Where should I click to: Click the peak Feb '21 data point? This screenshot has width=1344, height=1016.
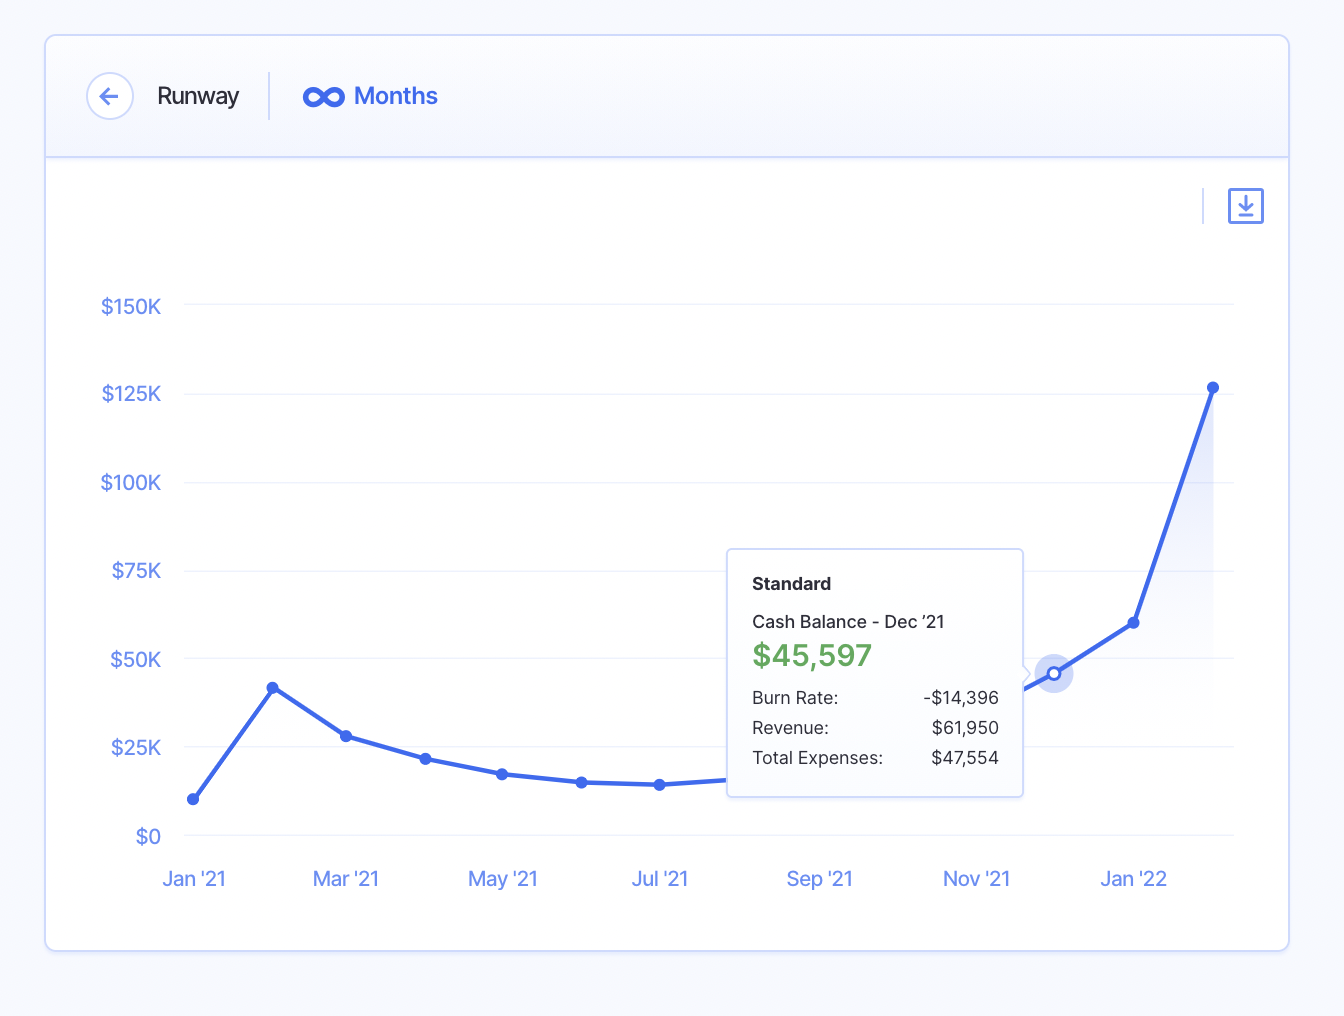pyautogui.click(x=273, y=688)
